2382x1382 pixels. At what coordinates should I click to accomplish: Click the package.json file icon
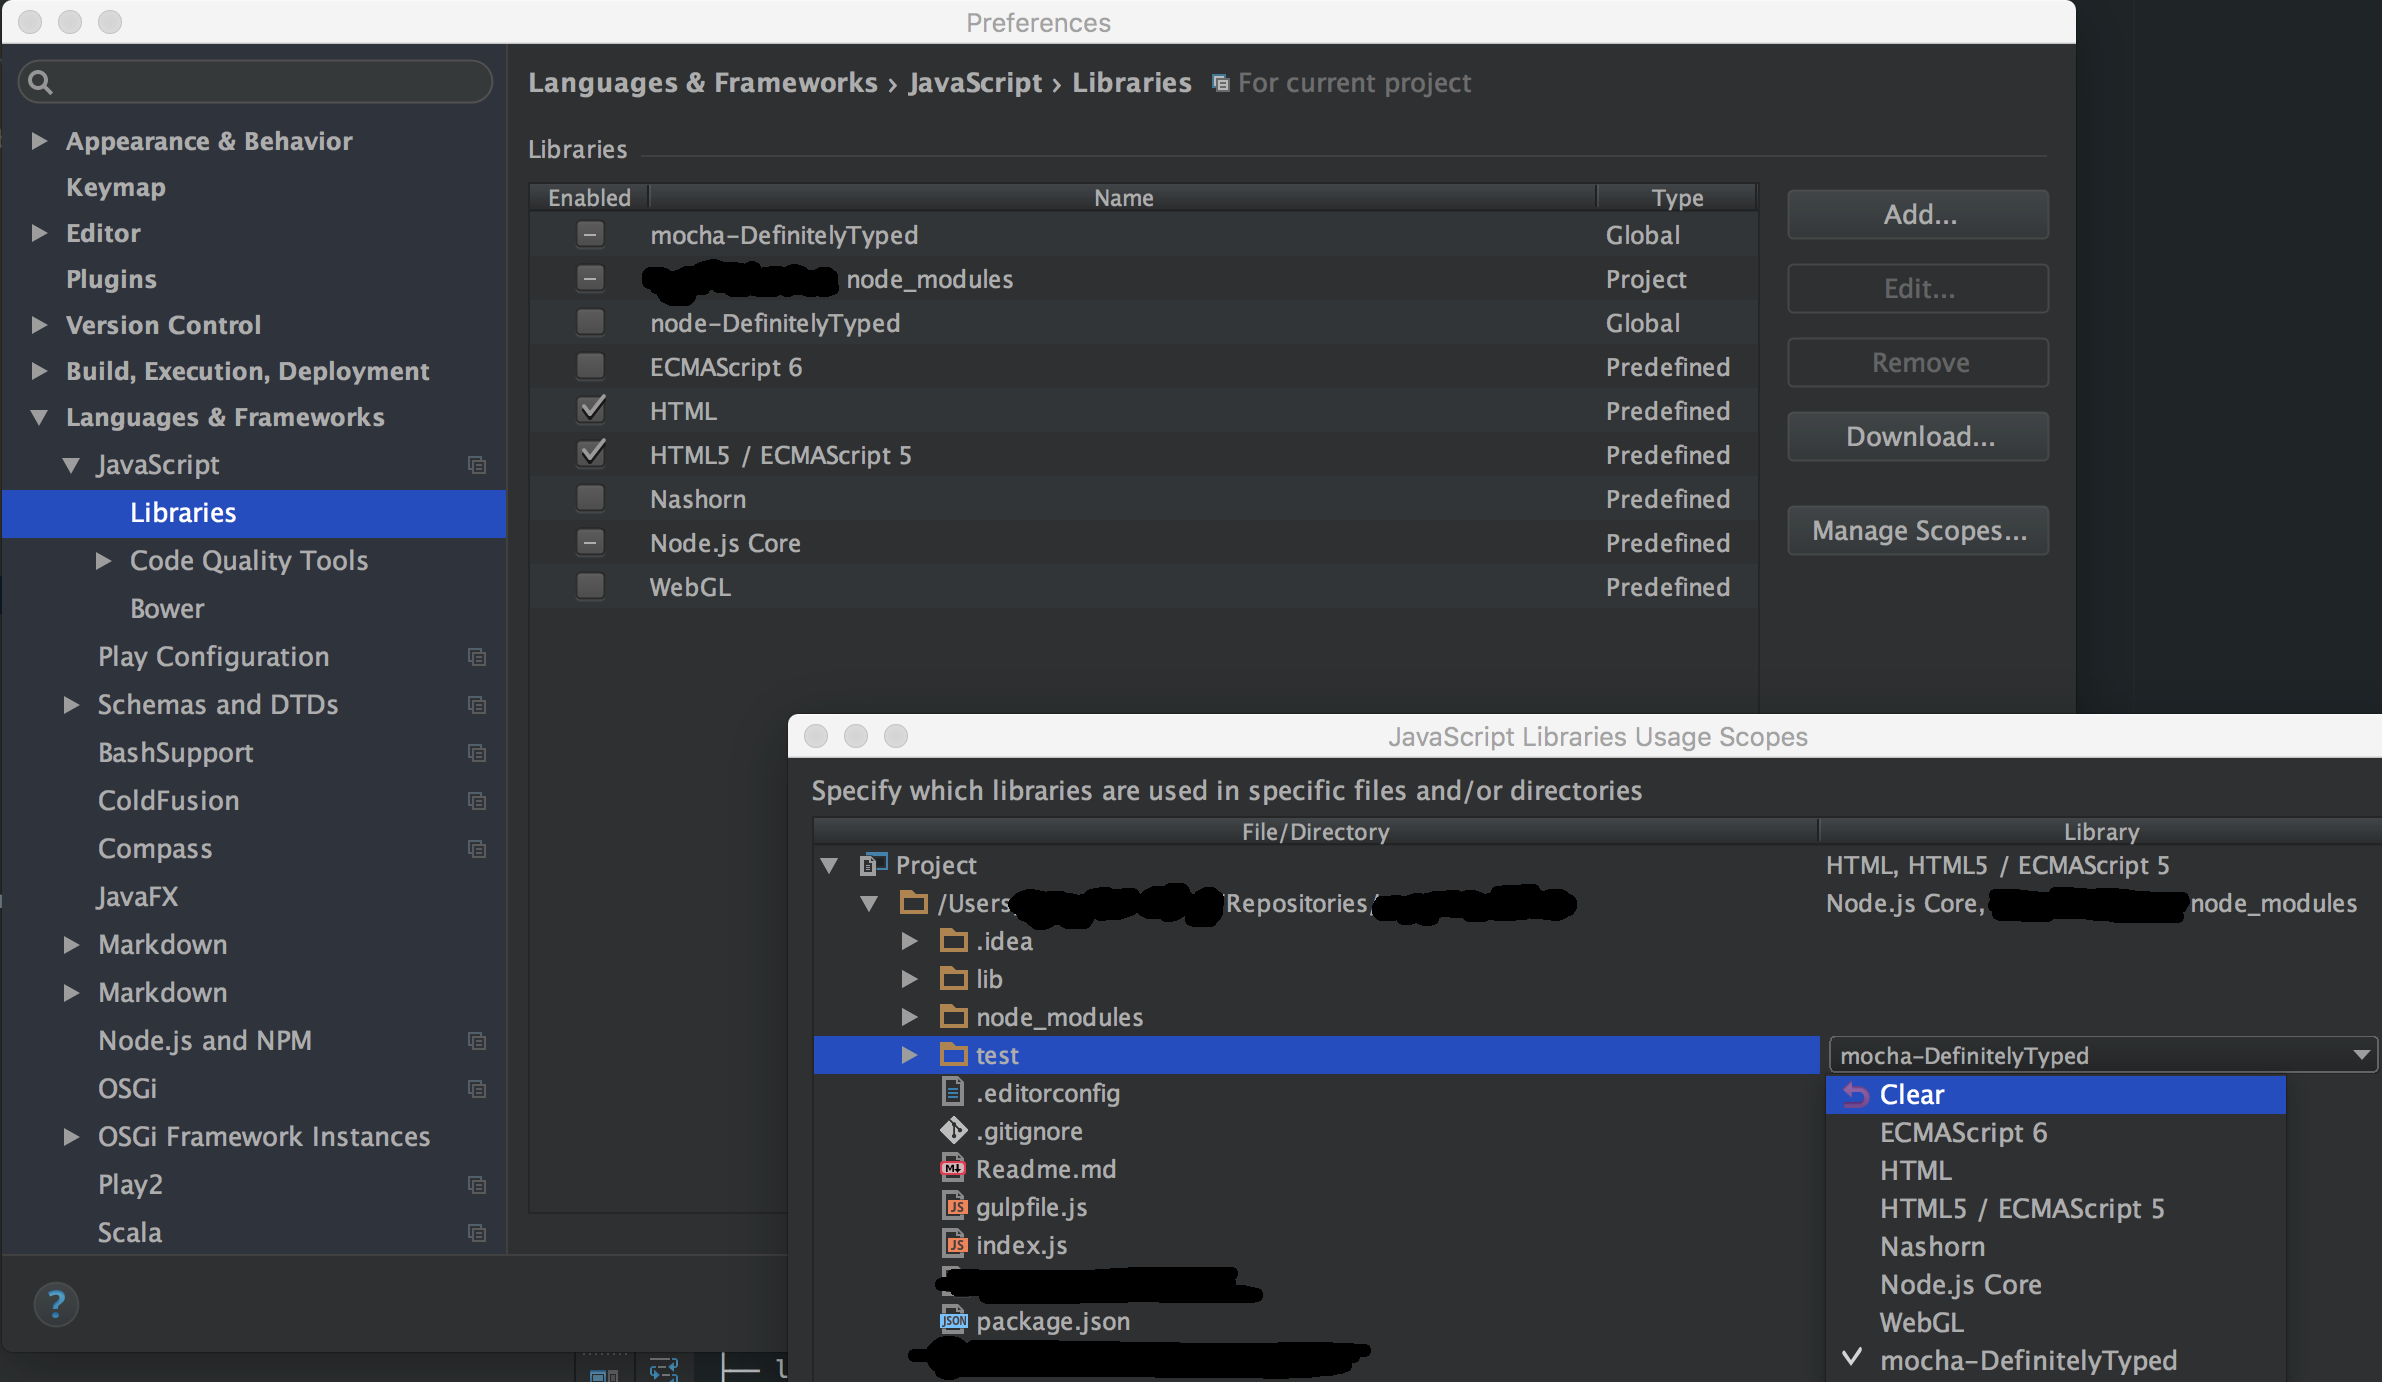[x=954, y=1321]
